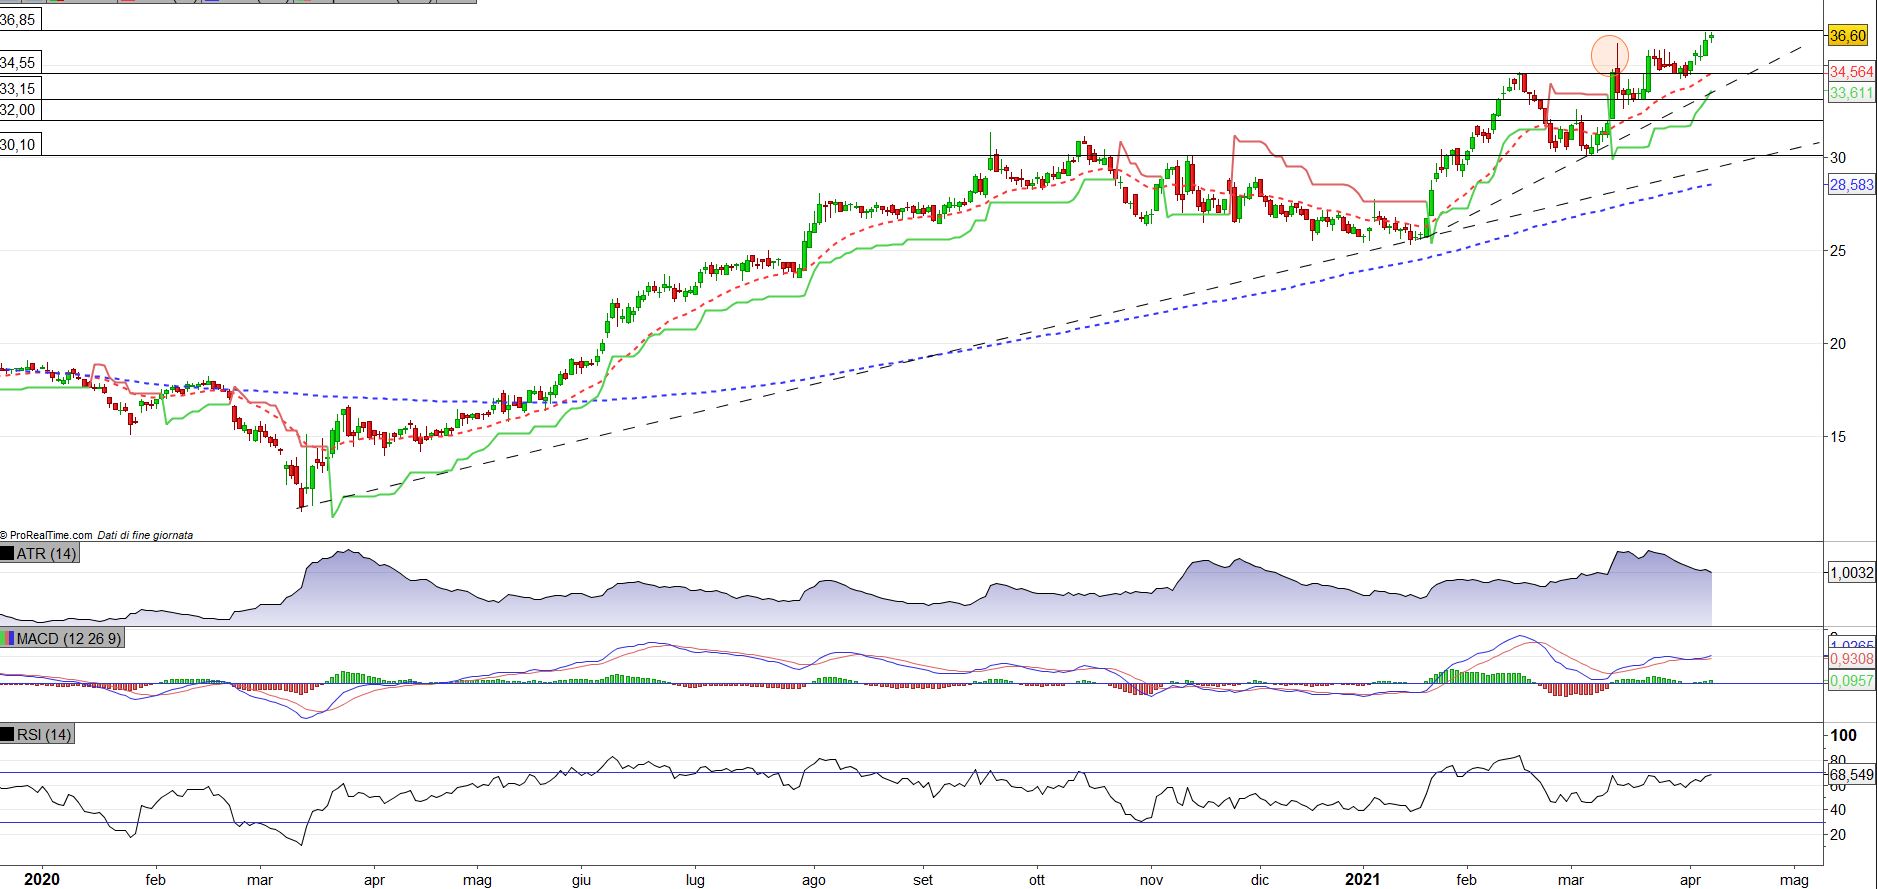Click the dic month label on time axis
1877x889 pixels.
click(1260, 881)
